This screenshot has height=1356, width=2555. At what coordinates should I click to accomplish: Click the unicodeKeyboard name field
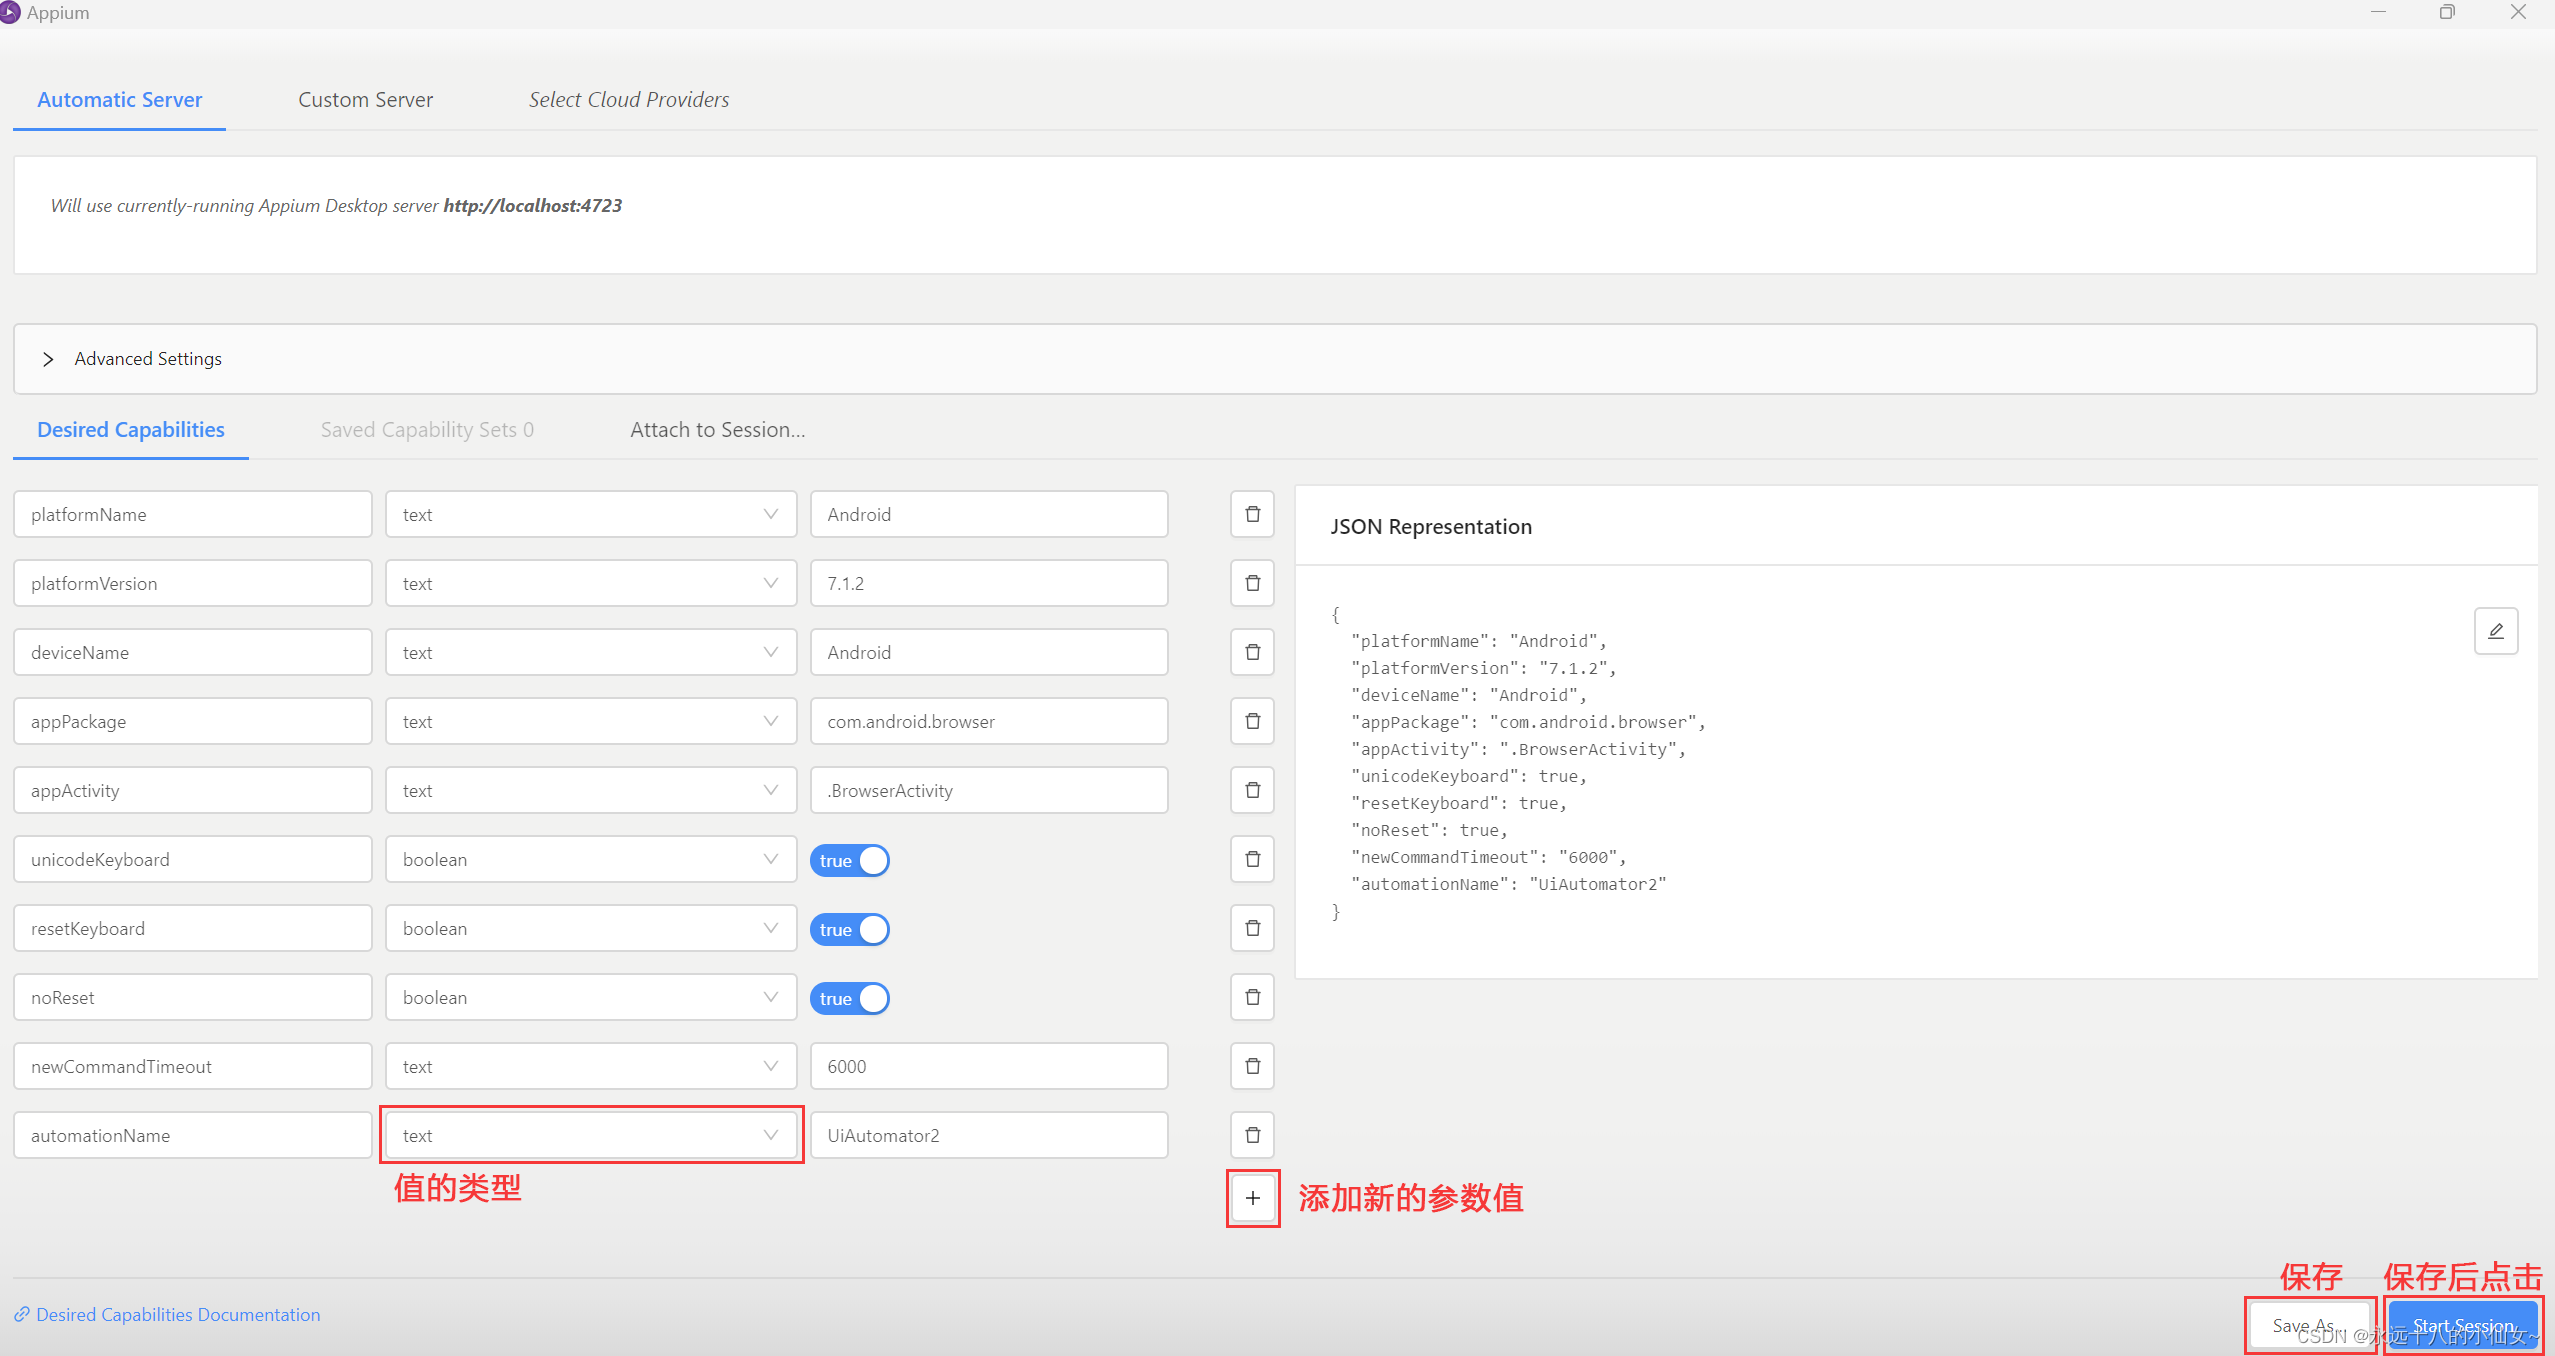click(192, 859)
